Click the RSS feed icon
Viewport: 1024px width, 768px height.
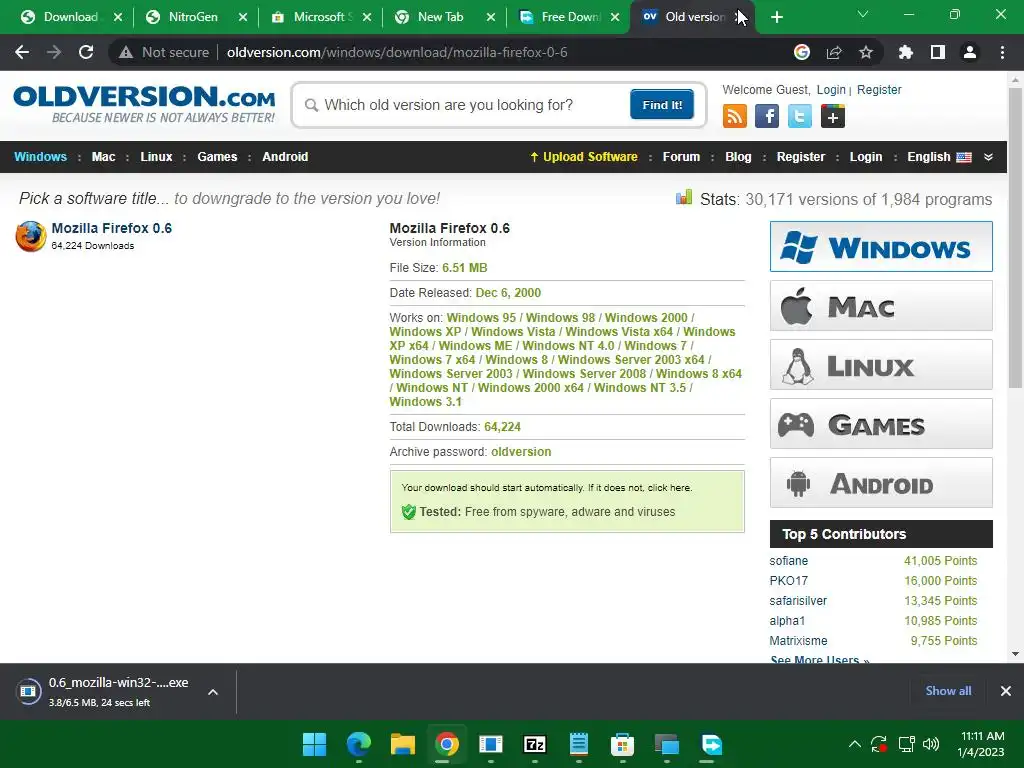[x=735, y=116]
